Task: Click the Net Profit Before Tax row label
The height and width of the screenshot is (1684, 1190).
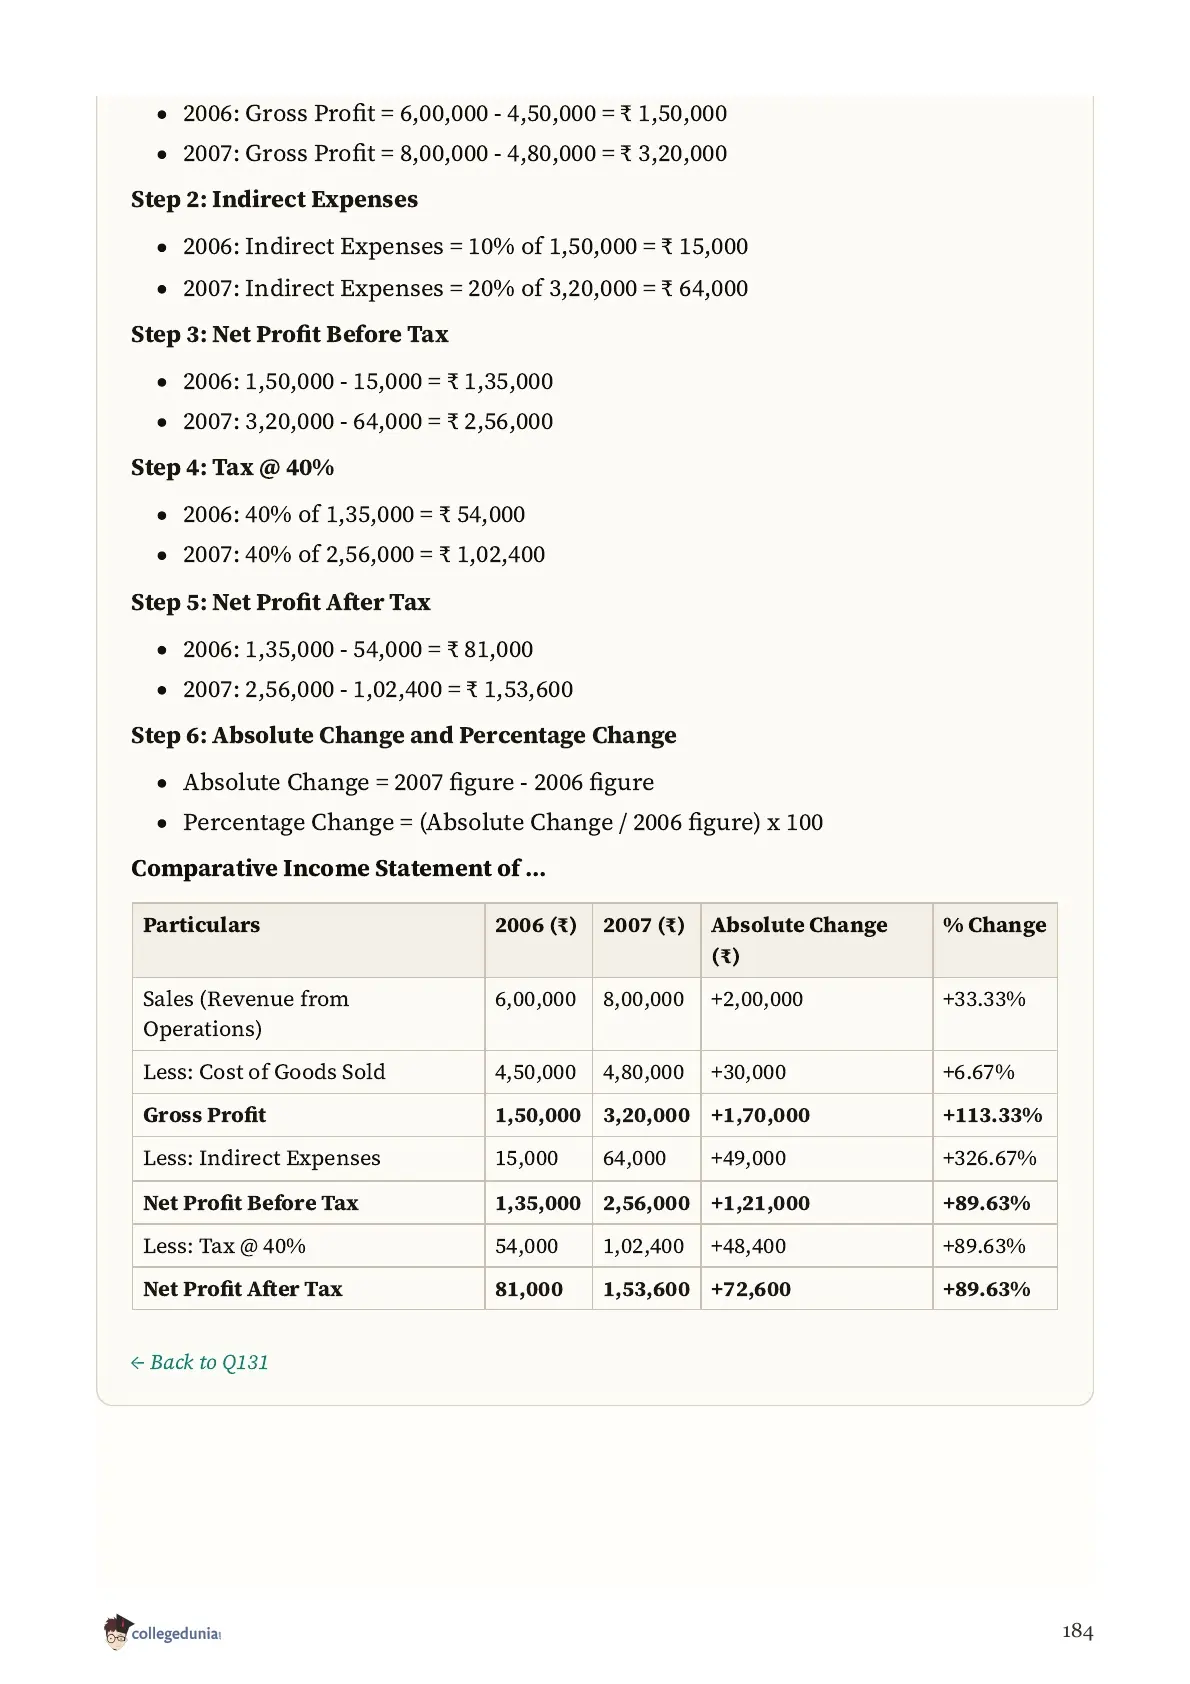Action: [251, 1203]
